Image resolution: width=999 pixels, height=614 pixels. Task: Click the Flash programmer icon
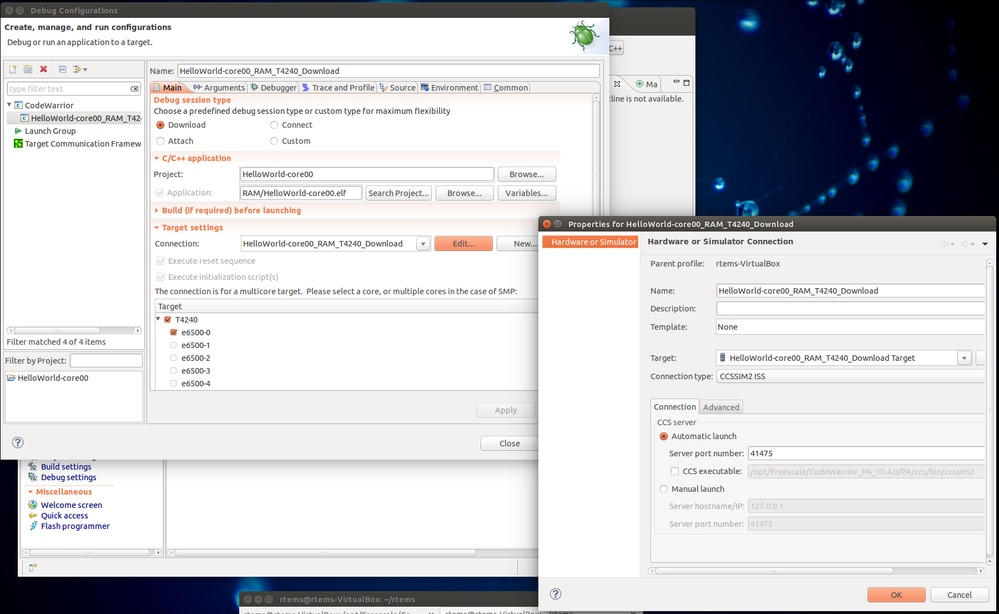tap(32, 526)
